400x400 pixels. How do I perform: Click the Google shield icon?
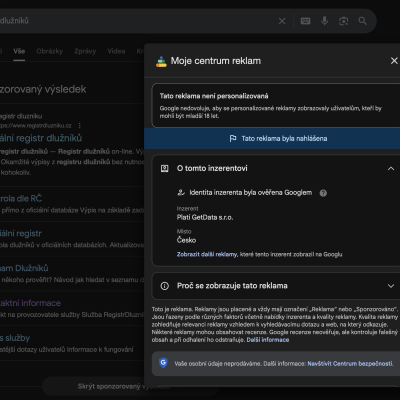[x=163, y=363]
